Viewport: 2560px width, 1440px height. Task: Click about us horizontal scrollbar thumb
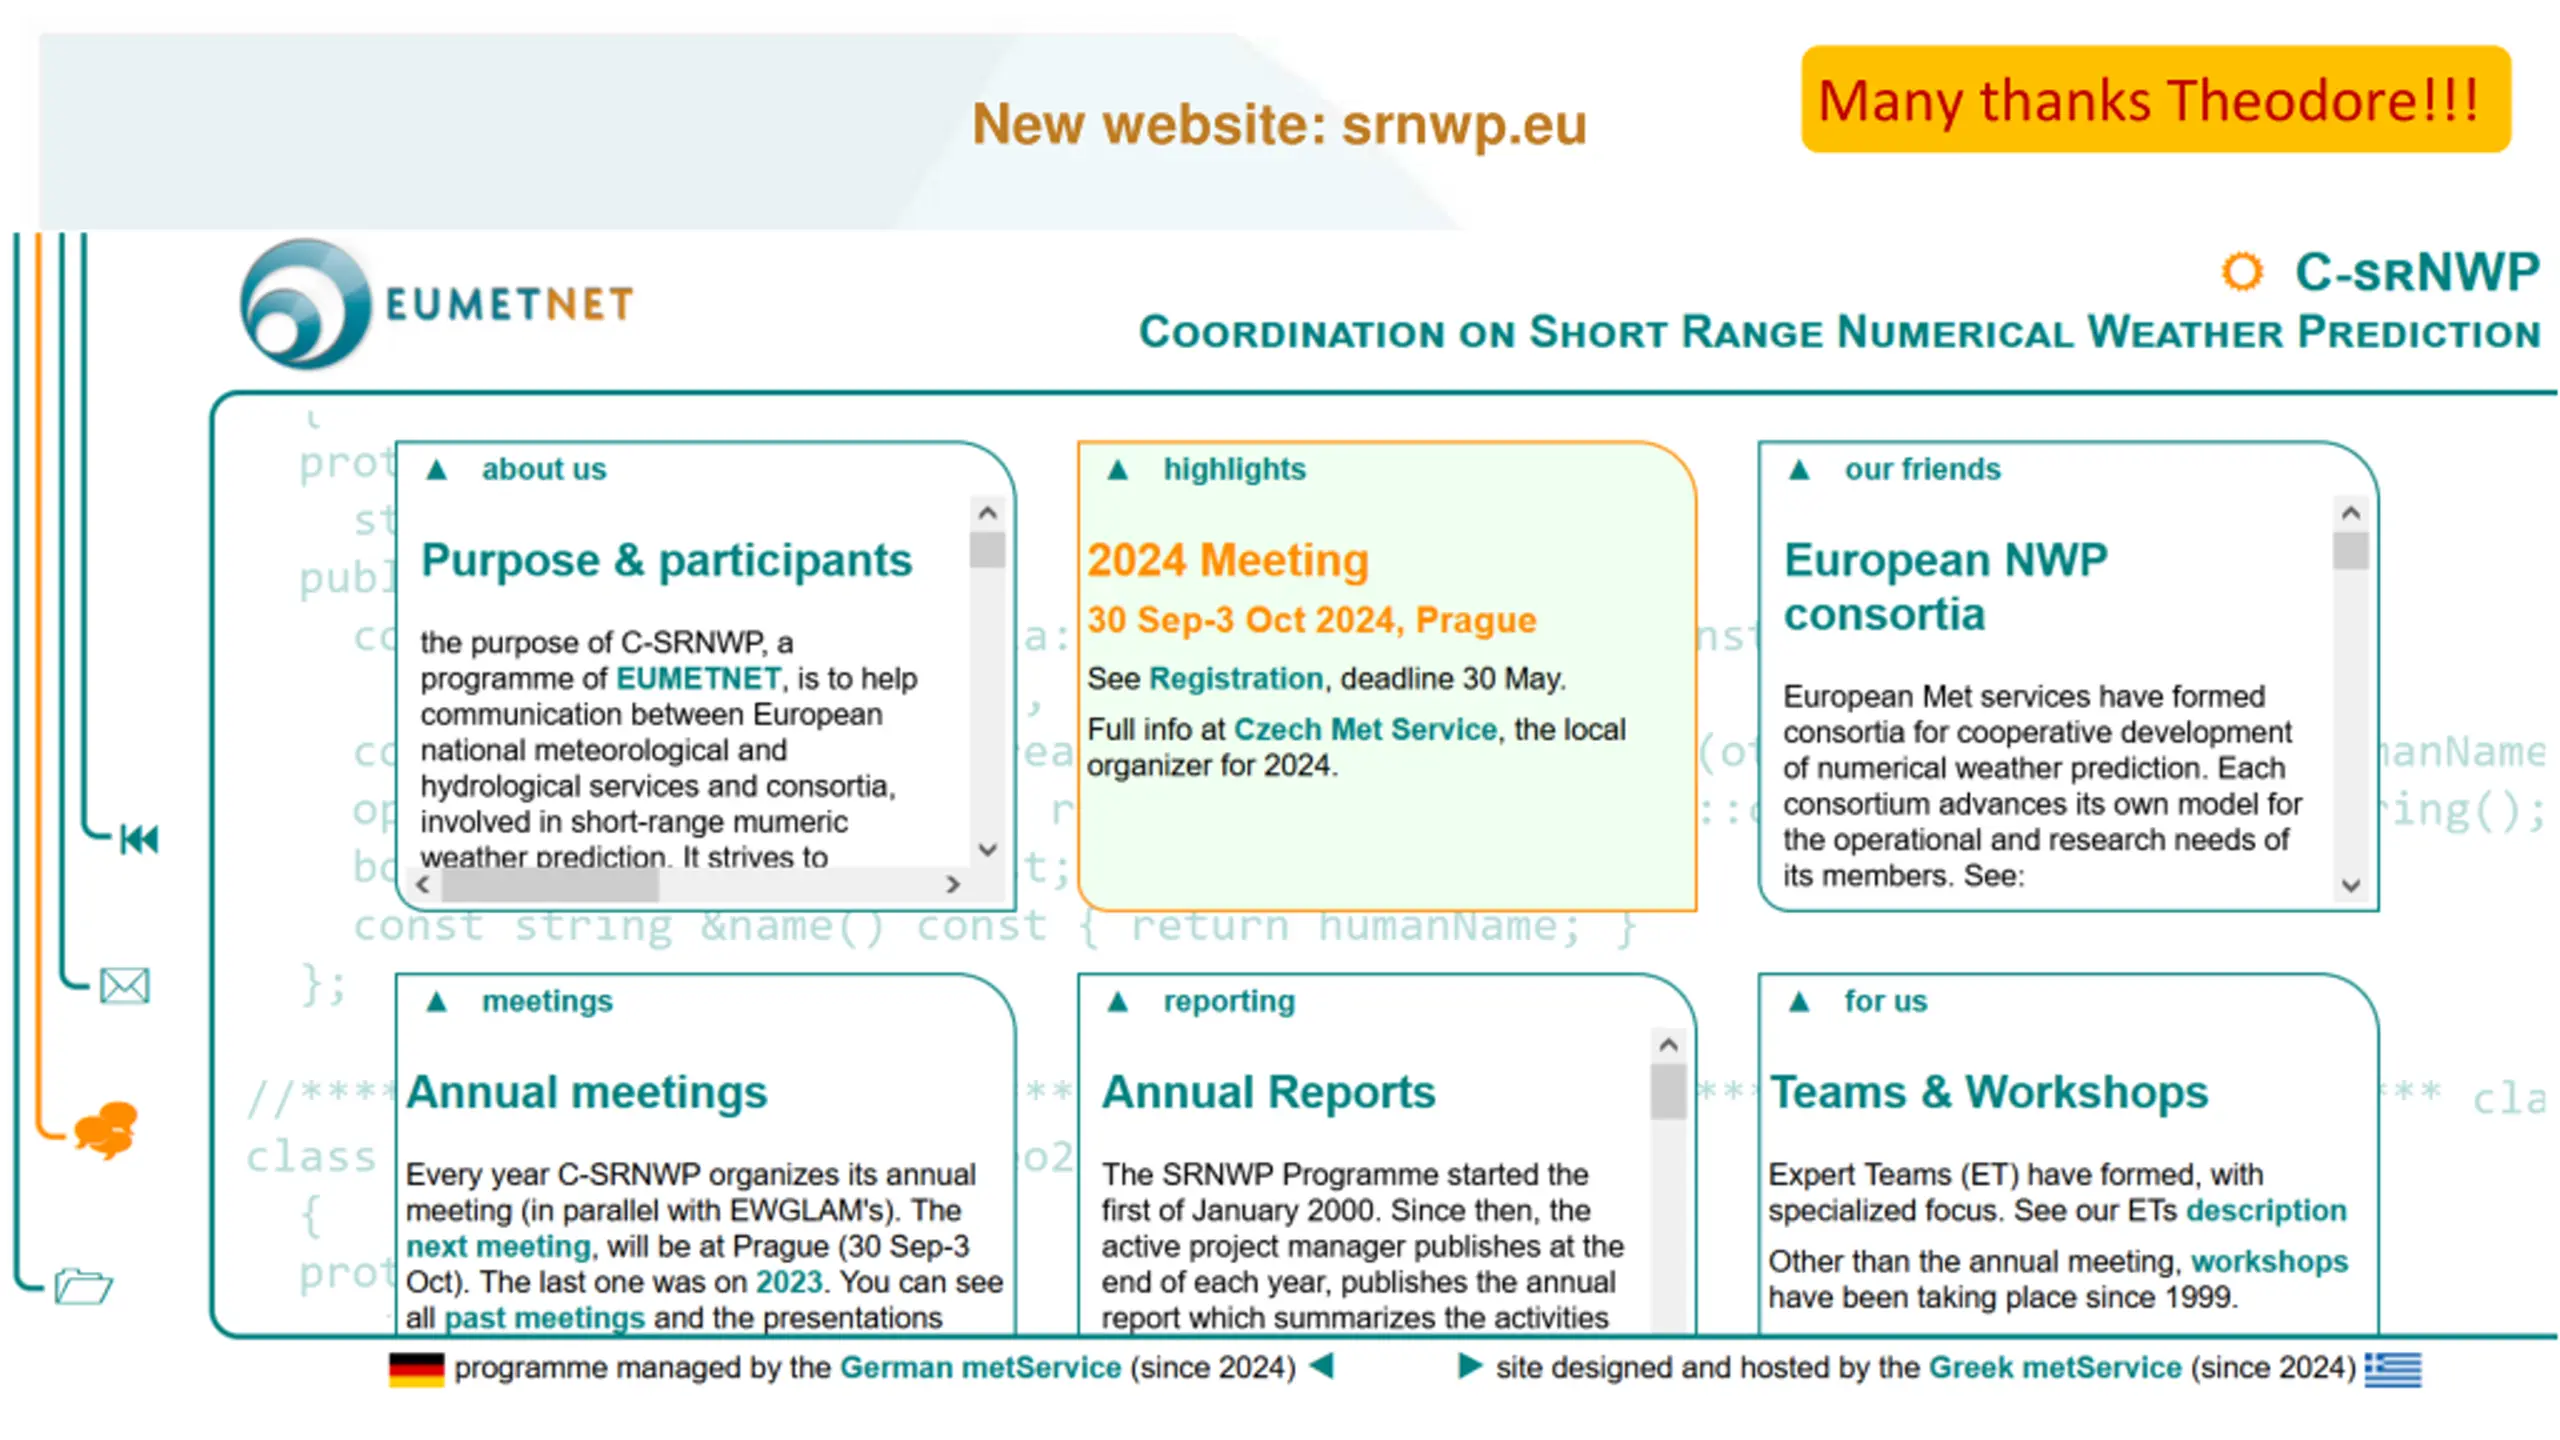tap(550, 884)
